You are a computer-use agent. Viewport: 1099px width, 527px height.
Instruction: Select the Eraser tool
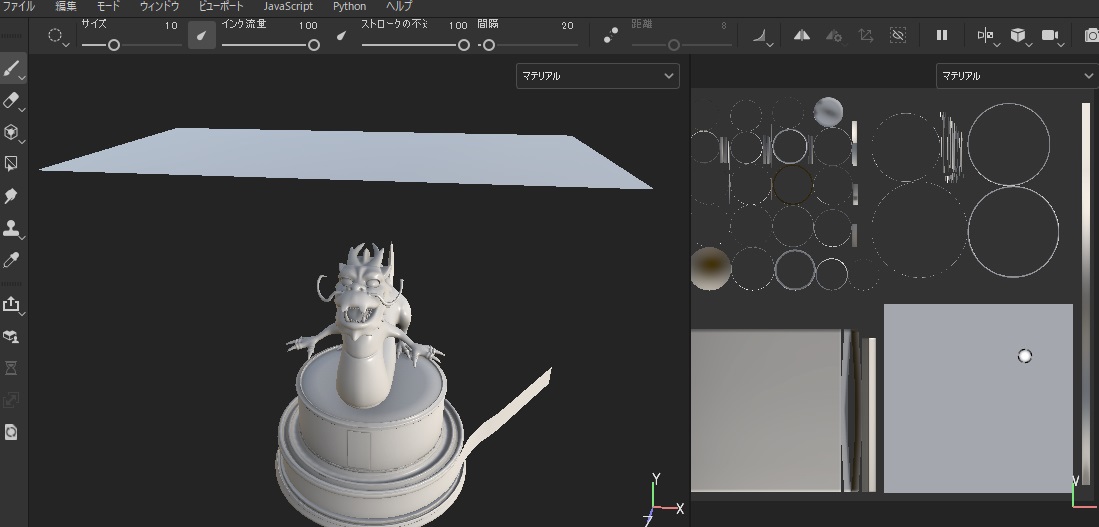point(11,101)
